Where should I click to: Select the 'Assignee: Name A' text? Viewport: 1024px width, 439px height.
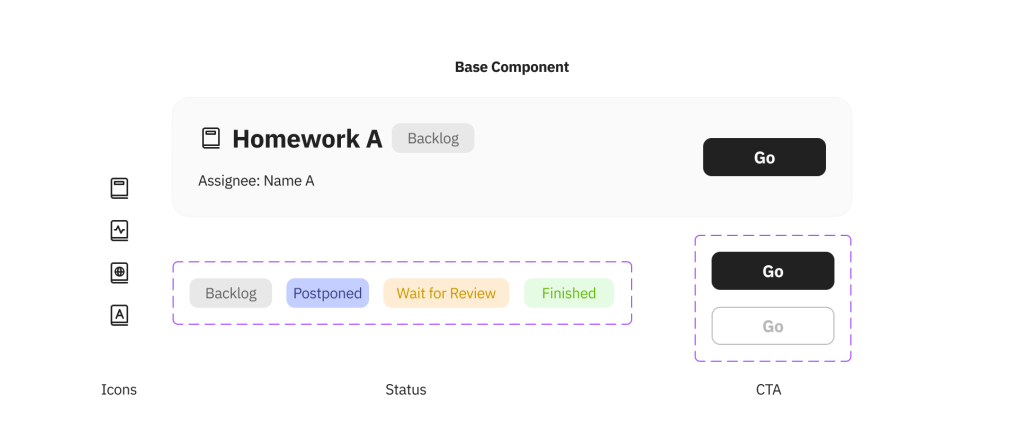pos(256,181)
